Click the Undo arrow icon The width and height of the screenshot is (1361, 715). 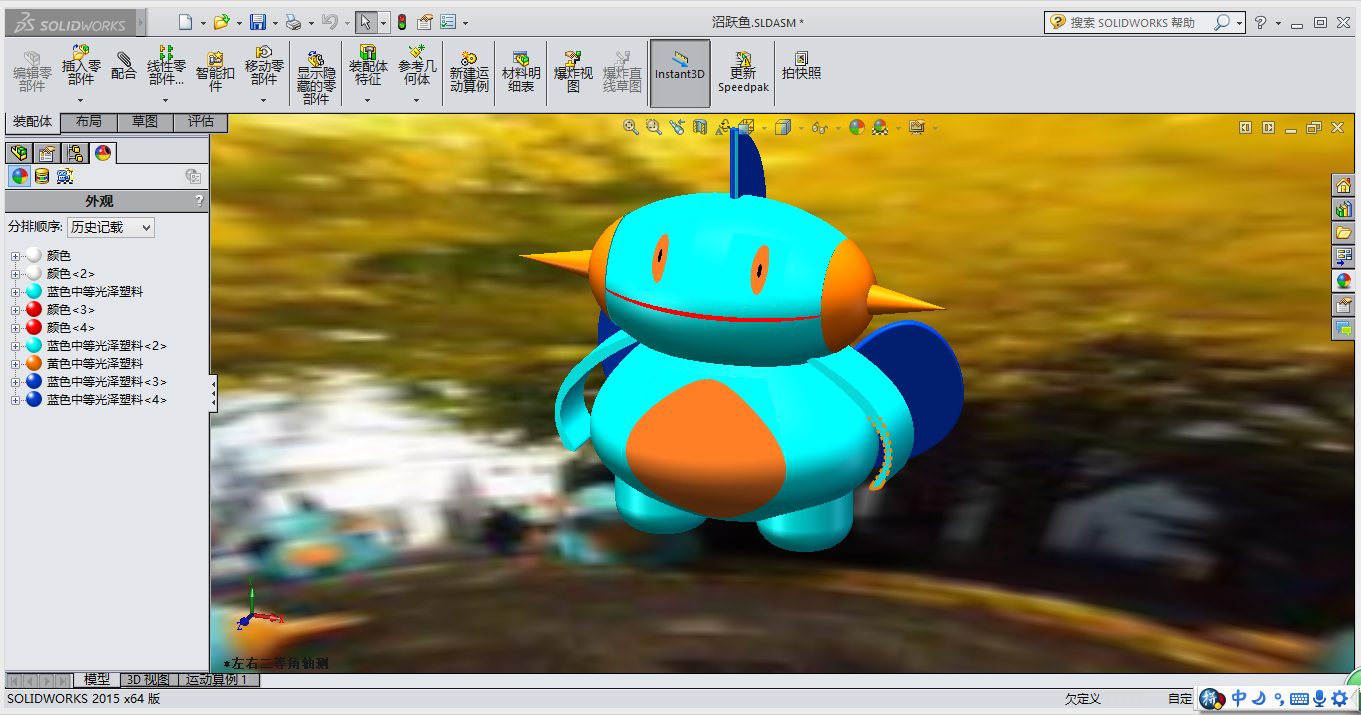pos(329,22)
